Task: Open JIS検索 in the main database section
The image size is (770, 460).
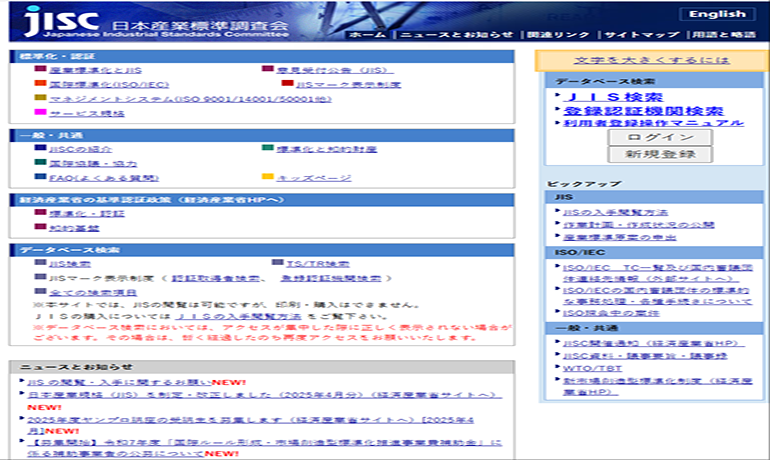Action: point(70,264)
